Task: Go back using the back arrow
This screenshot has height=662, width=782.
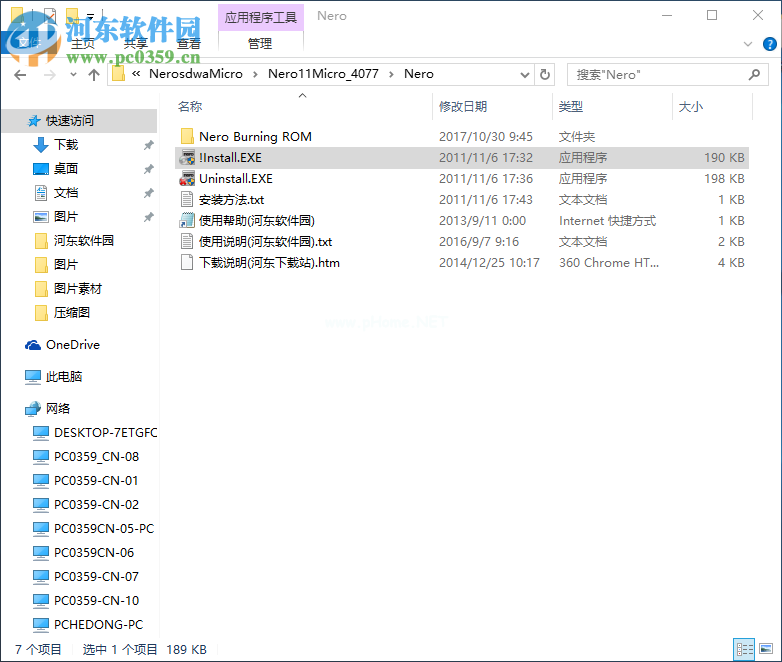Action: point(20,75)
